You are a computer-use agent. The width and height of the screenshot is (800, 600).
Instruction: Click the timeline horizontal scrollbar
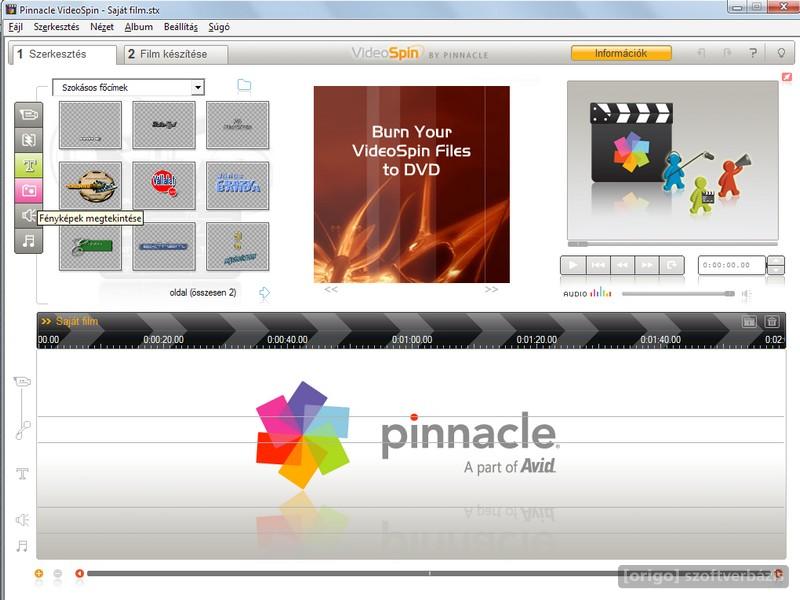pyautogui.click(x=429, y=573)
